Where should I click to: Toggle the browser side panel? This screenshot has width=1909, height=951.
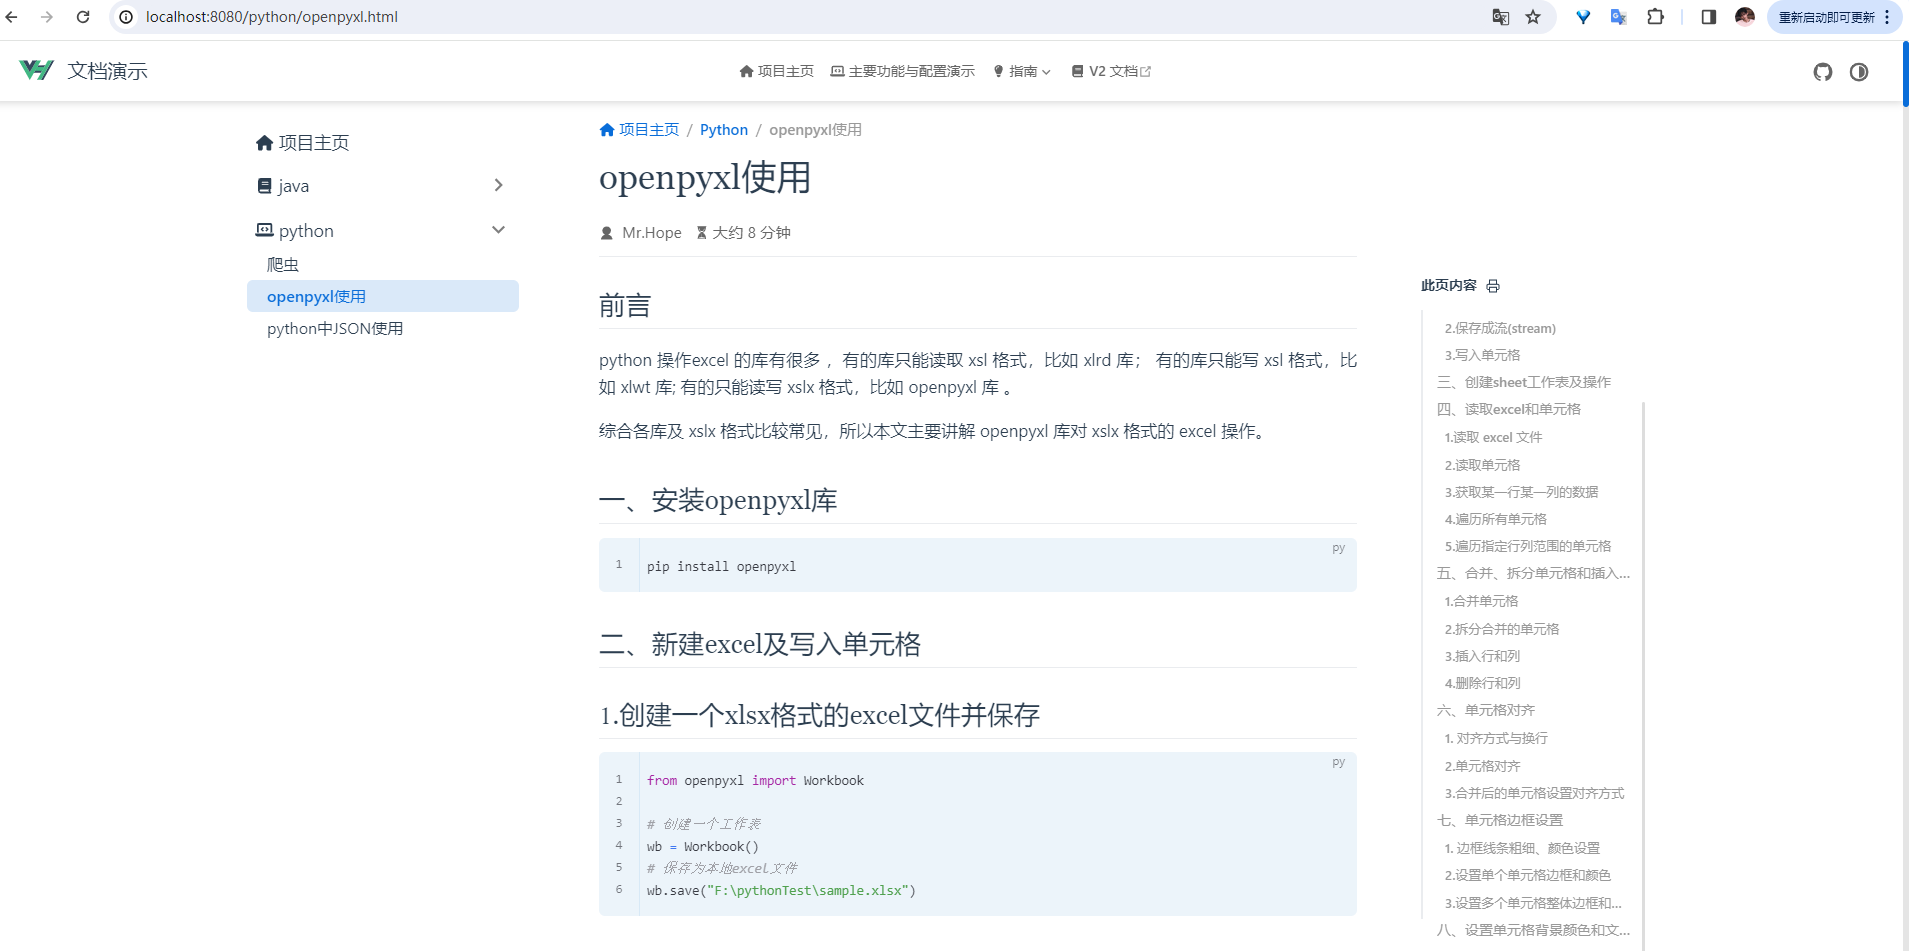tap(1708, 17)
